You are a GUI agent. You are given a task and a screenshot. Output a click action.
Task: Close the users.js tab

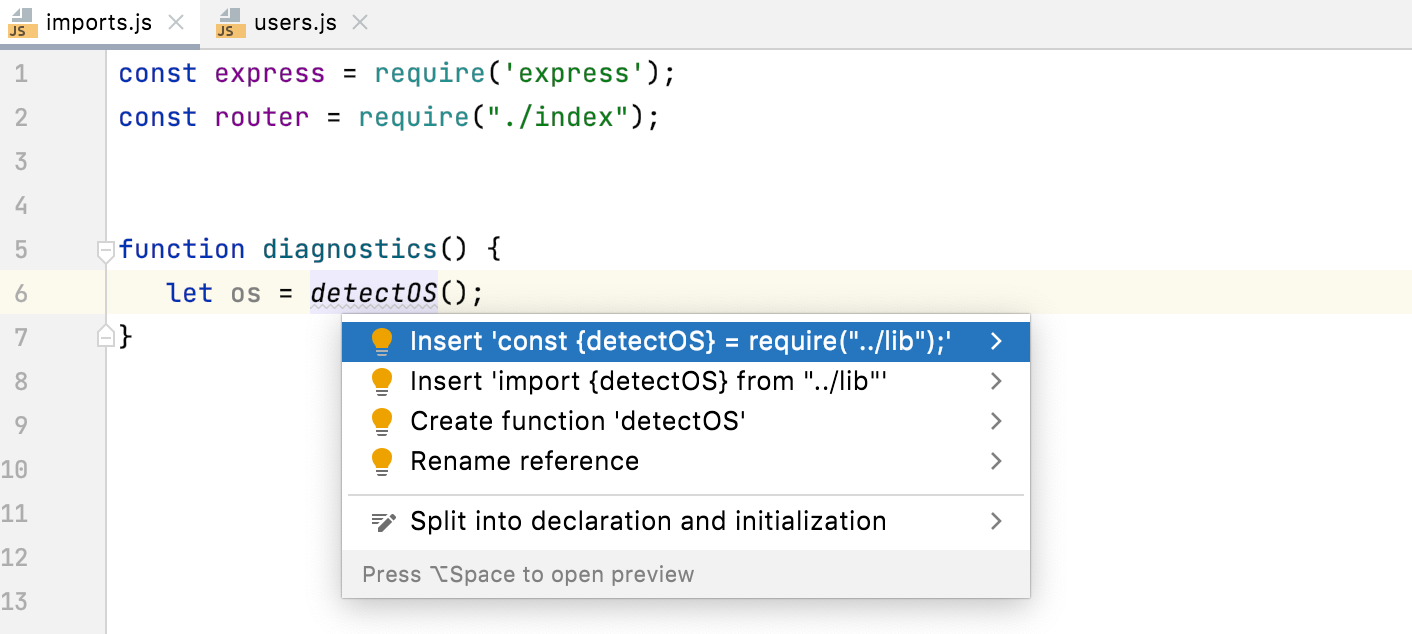pyautogui.click(x=359, y=21)
